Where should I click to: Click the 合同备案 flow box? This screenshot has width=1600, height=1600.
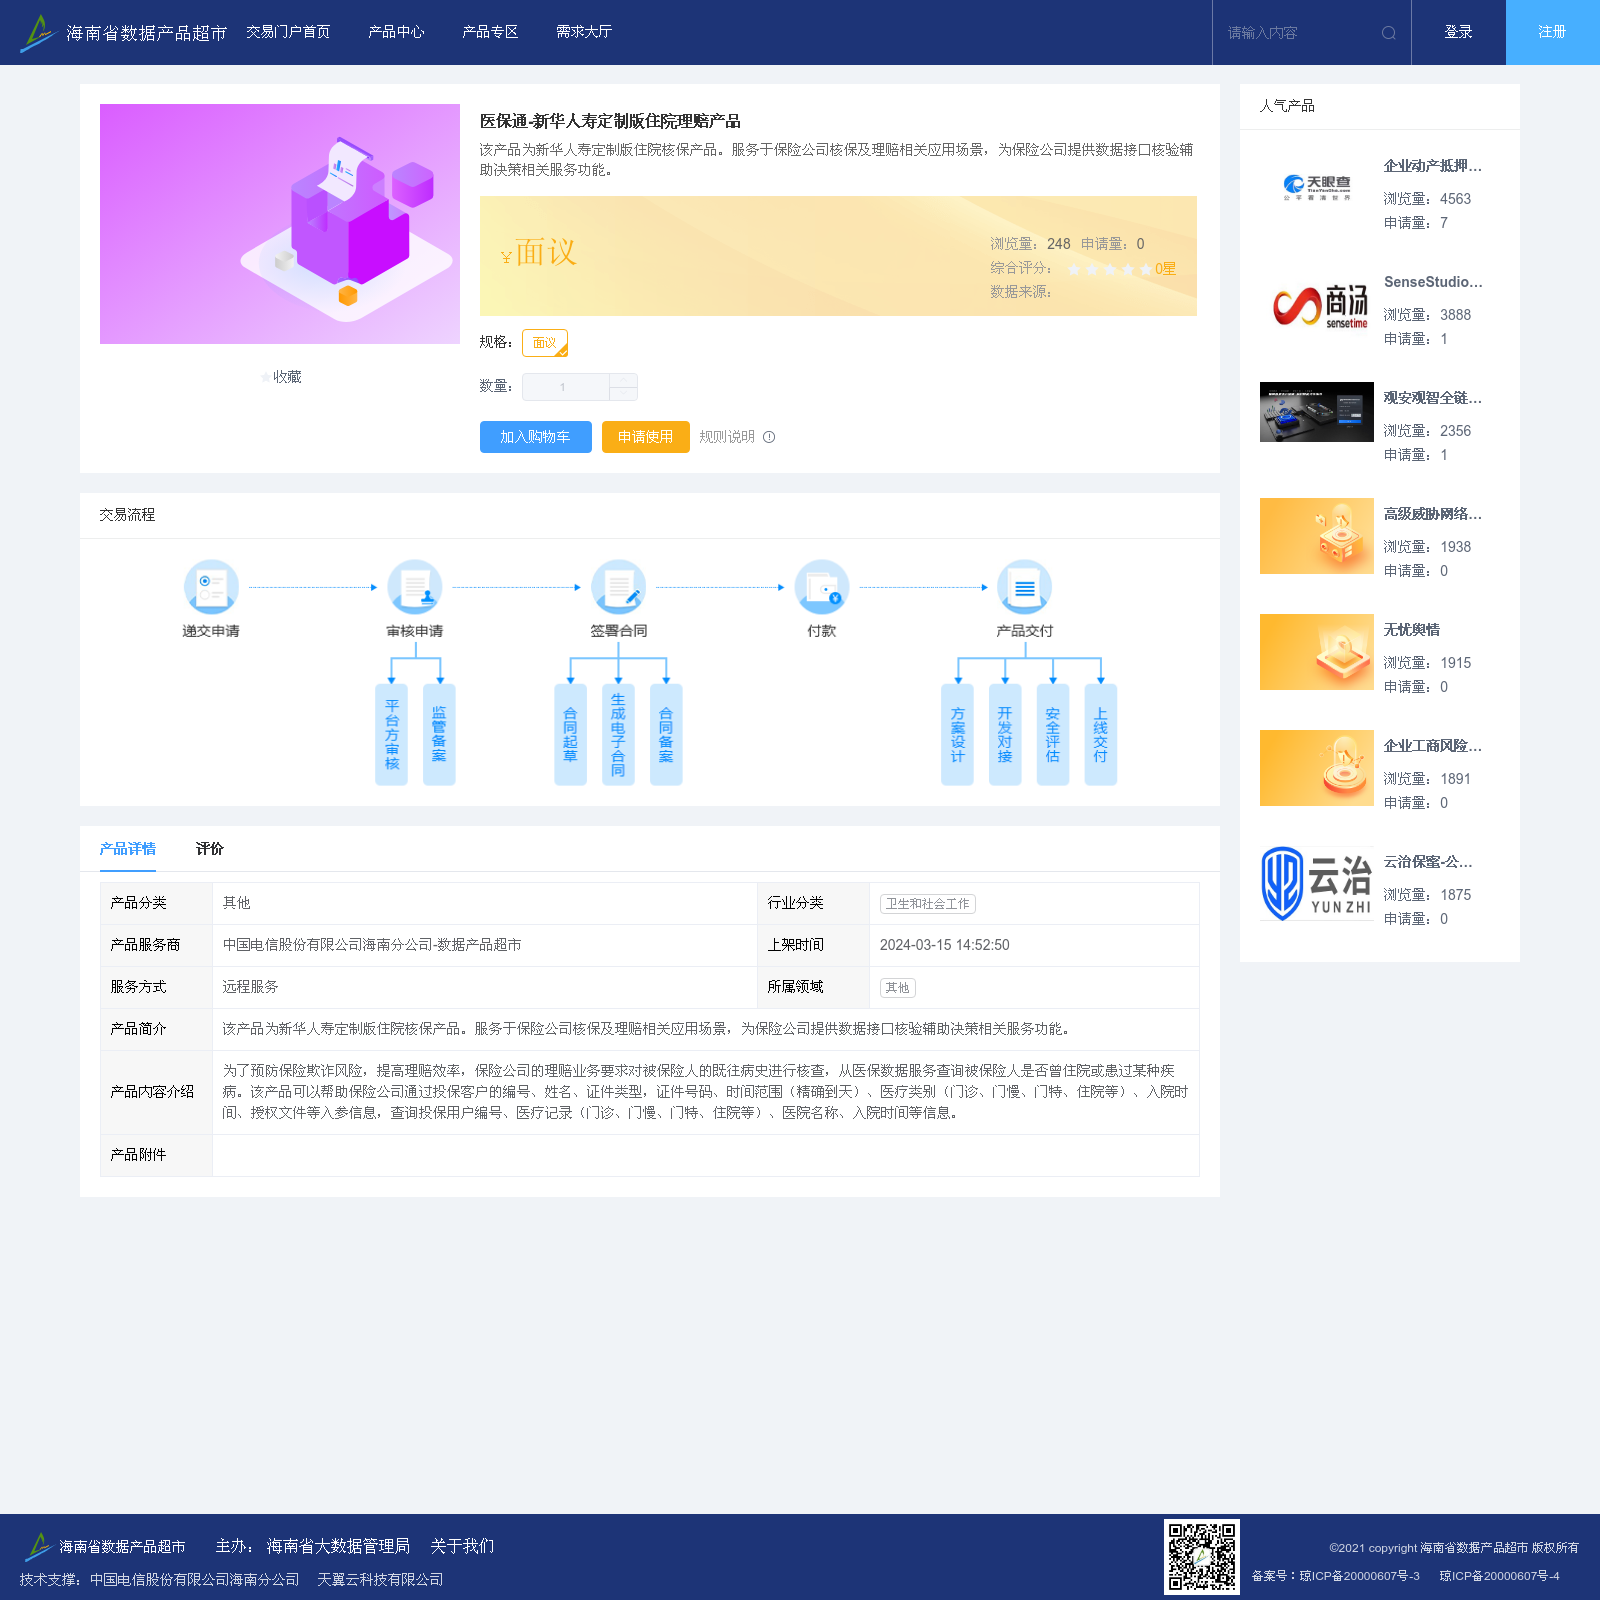(666, 734)
